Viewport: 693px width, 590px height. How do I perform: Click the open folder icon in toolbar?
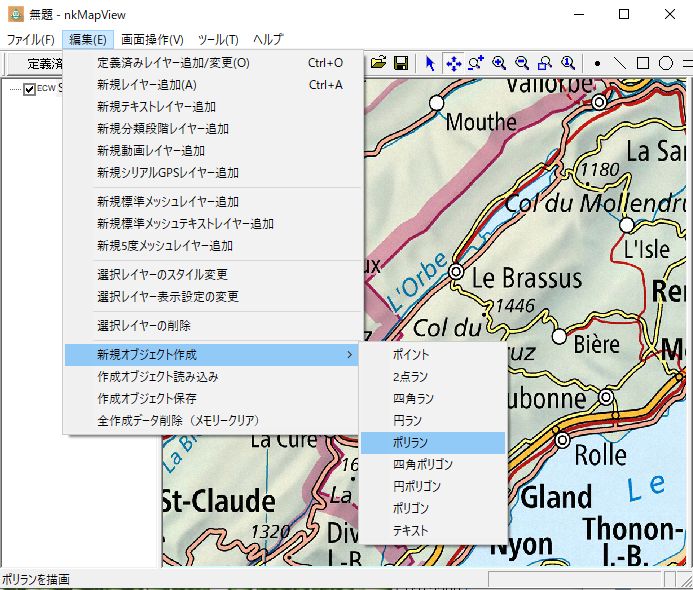(x=378, y=63)
